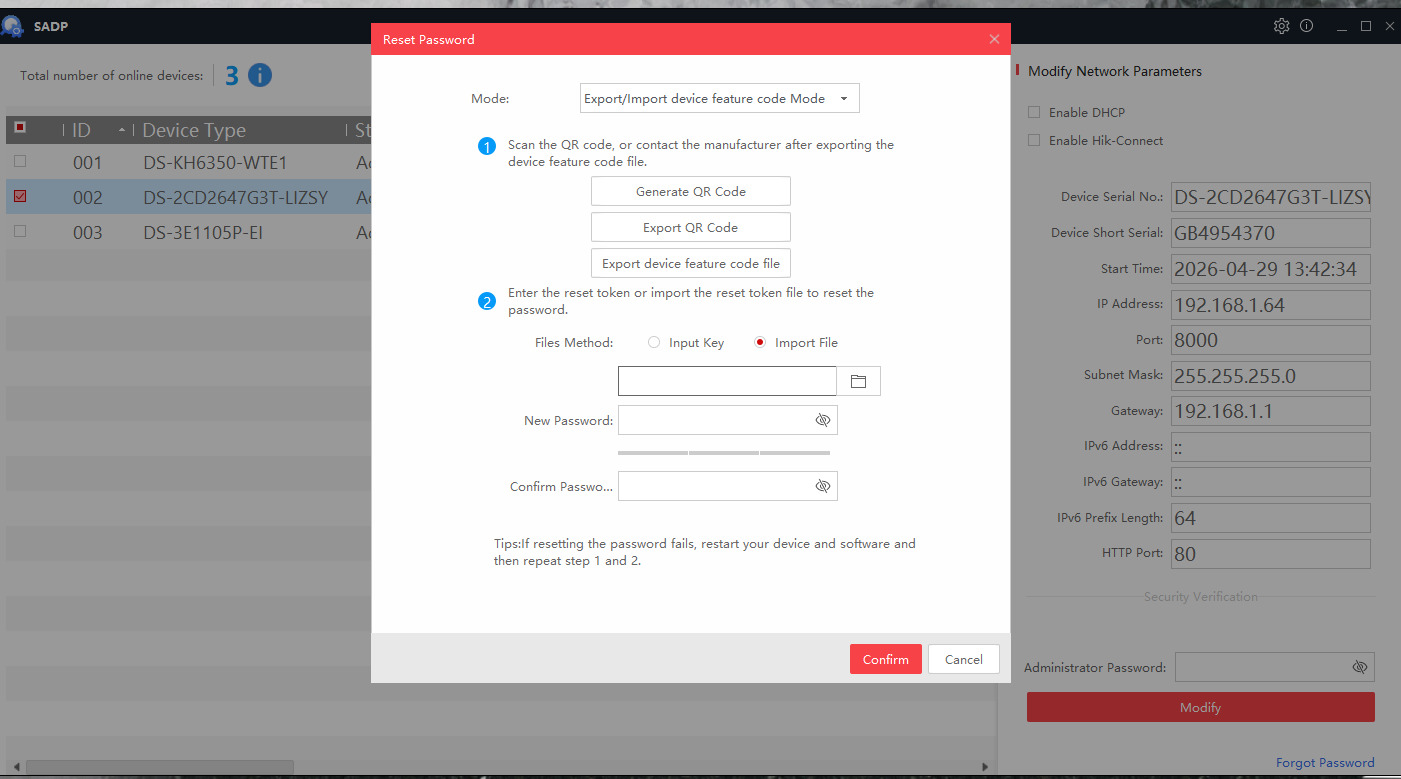Screen dimensions: 1401x779
Task: Click the "Total number of online devices" label
Action: (111, 75)
